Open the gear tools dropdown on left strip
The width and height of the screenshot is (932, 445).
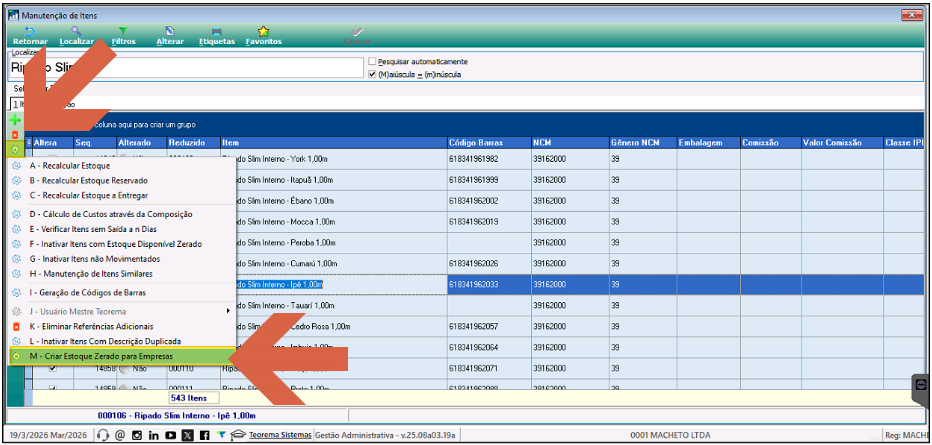(16, 150)
